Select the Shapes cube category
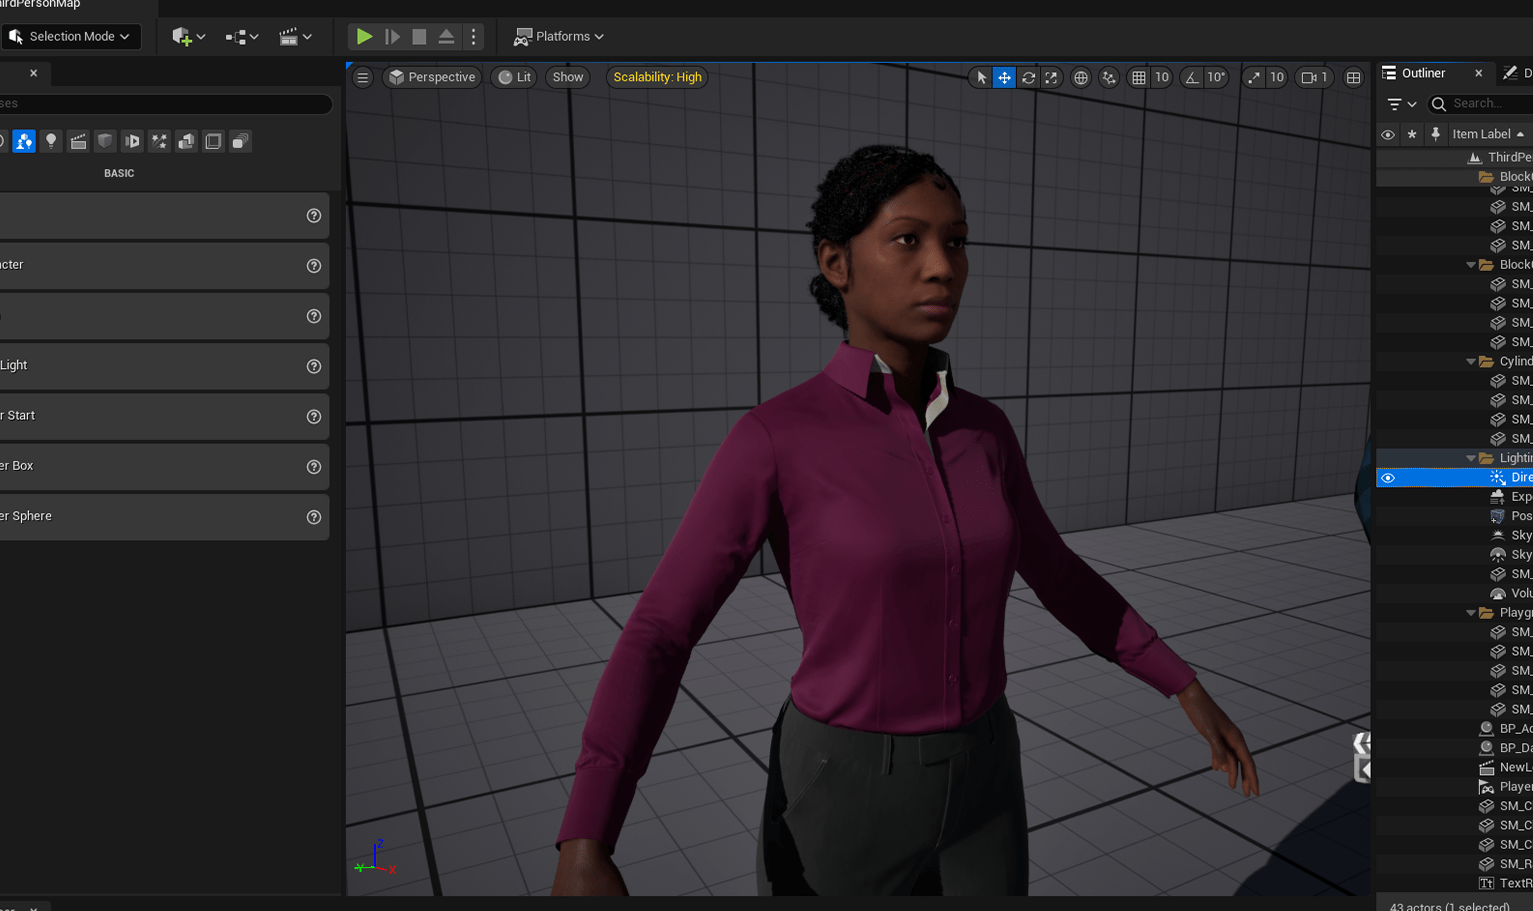Screen dimensions: 1533x911 [105, 141]
